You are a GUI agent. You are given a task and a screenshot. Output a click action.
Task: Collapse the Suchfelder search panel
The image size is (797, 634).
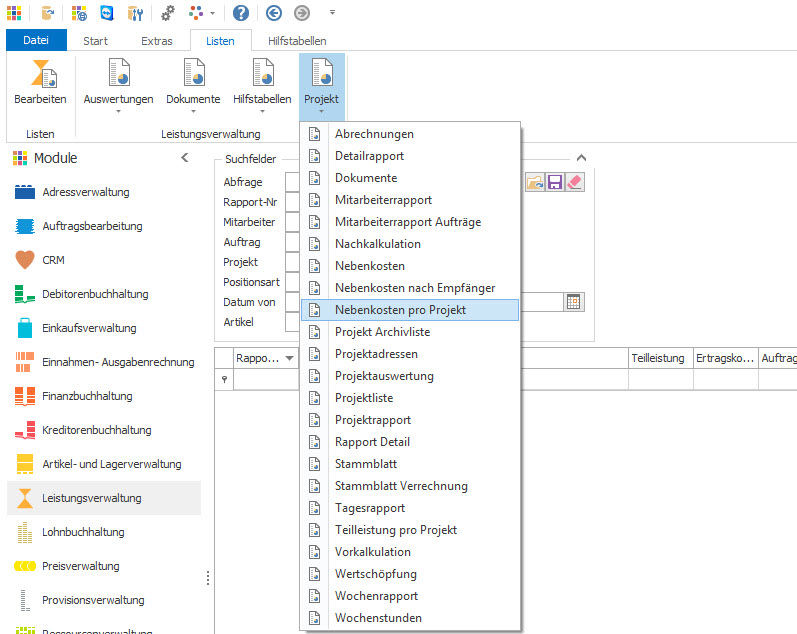[581, 158]
